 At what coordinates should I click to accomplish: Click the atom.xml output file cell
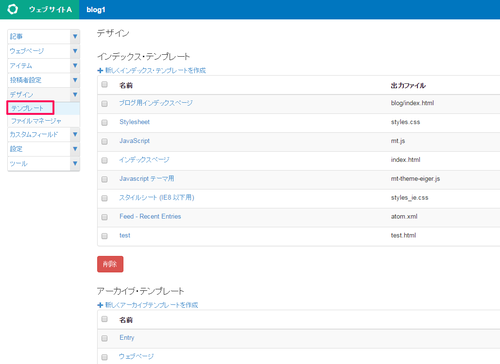tap(404, 216)
